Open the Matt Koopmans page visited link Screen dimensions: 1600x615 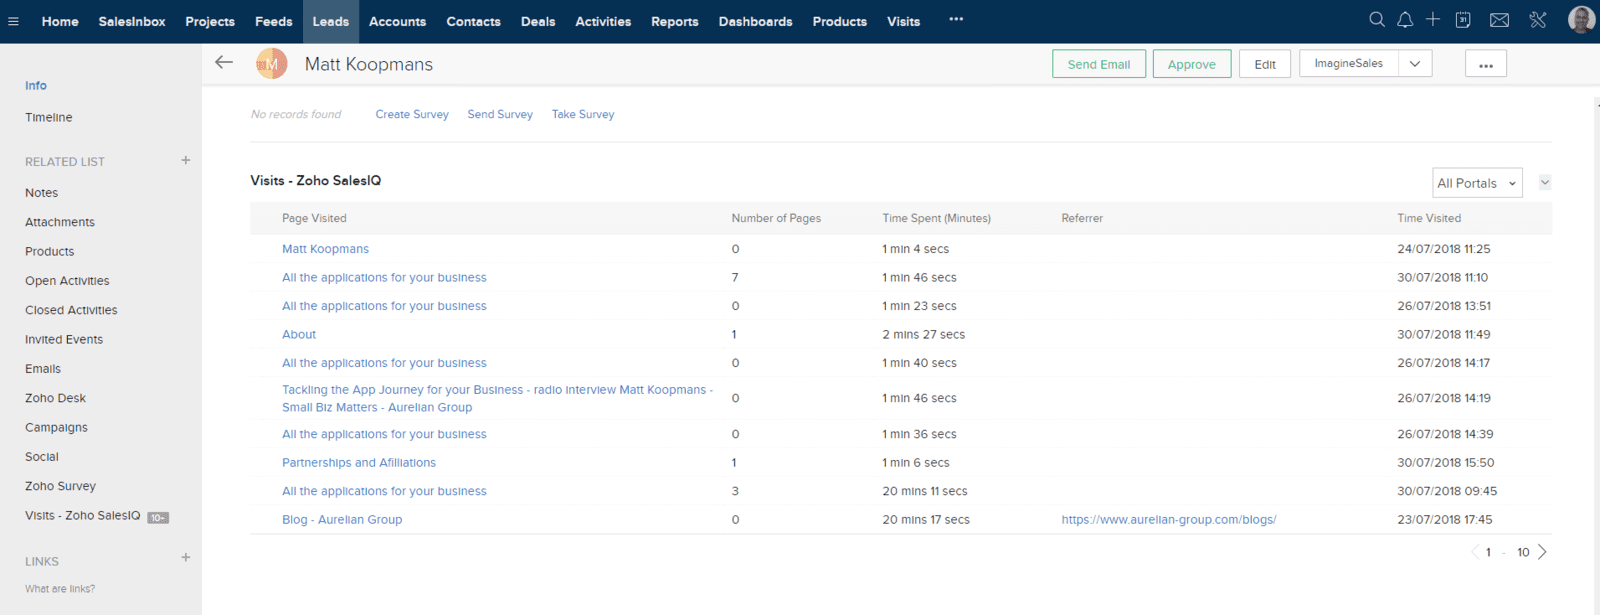325,249
